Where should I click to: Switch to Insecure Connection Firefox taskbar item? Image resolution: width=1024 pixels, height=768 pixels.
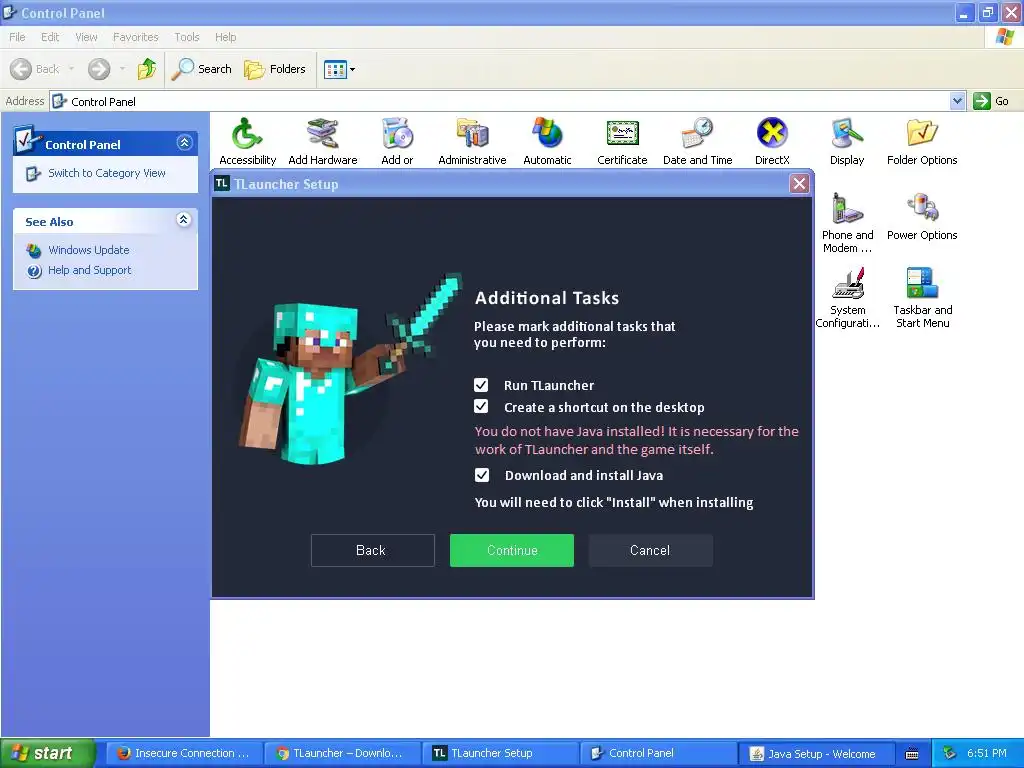pos(184,753)
